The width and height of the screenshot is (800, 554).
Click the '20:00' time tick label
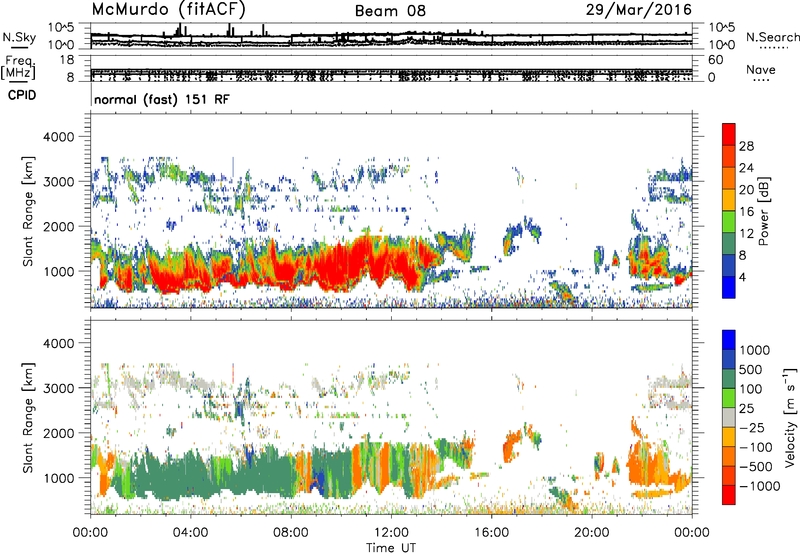pyautogui.click(x=591, y=533)
